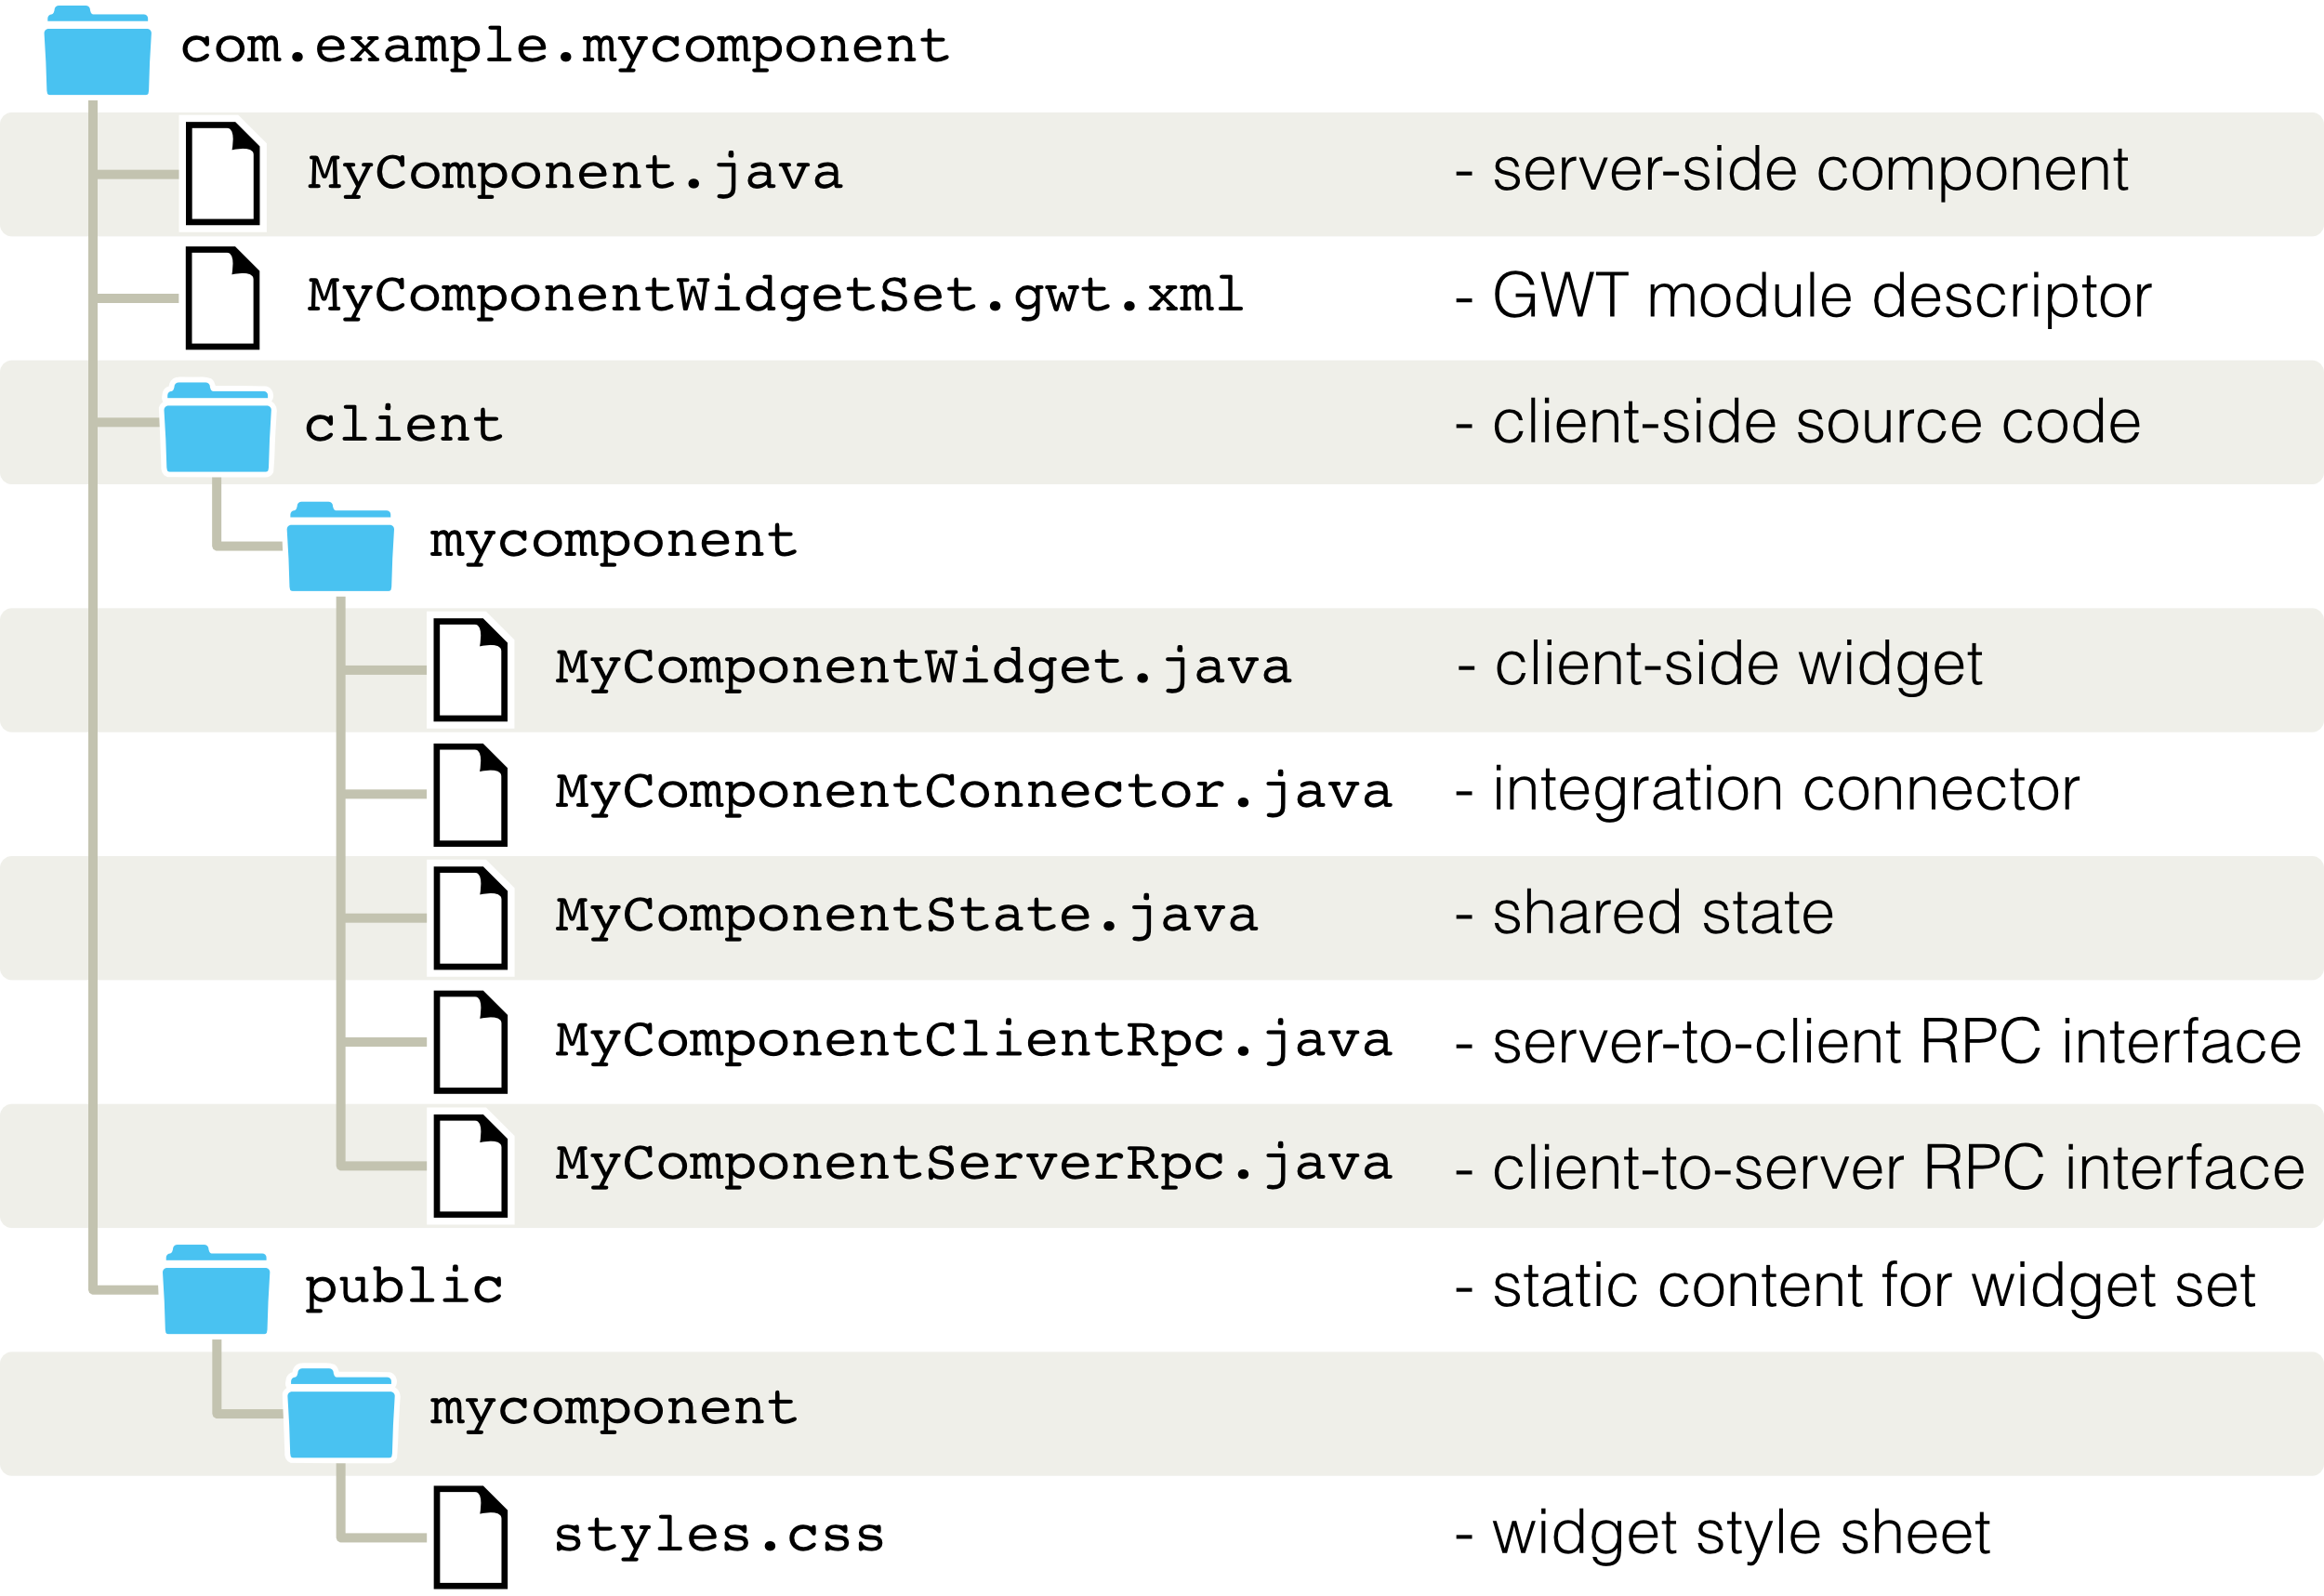Select the styles.css file icon
The width and height of the screenshot is (2324, 1596).
(471, 1538)
